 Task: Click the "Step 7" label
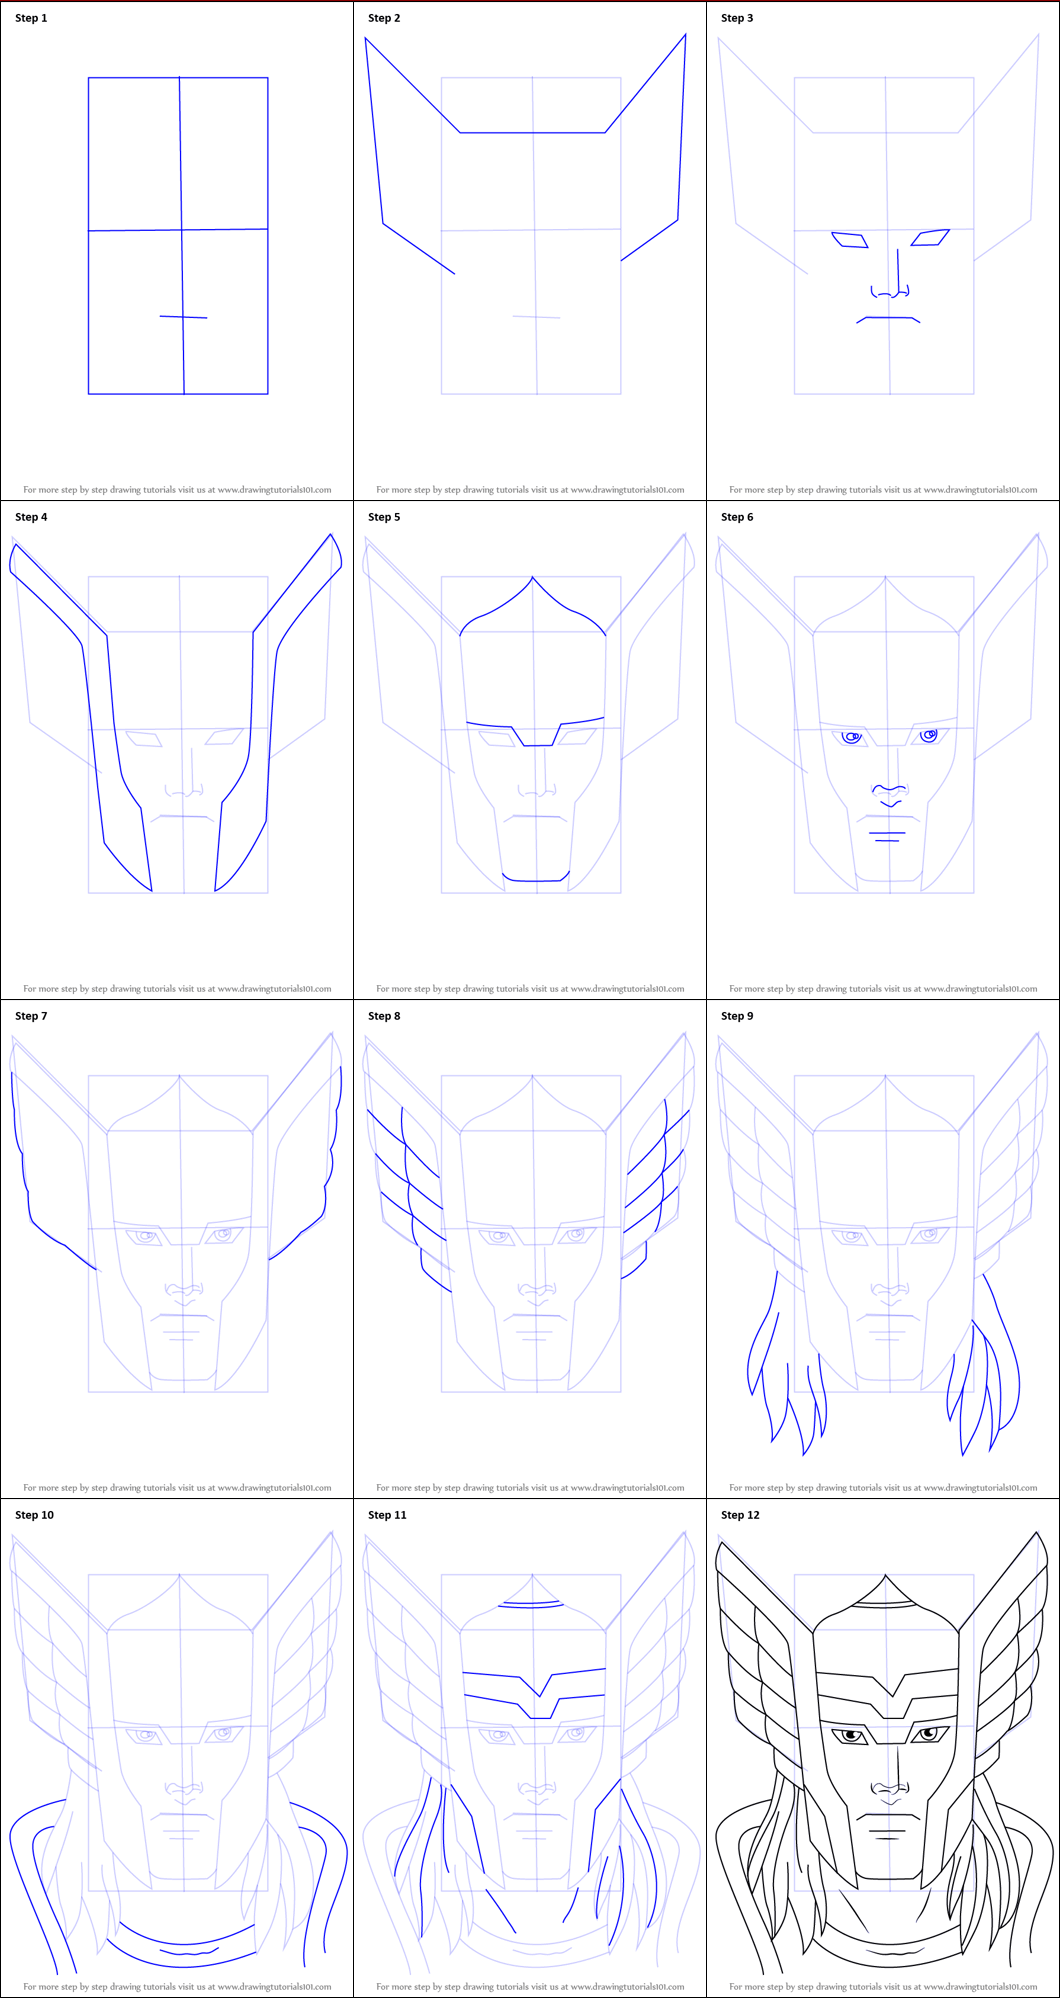[x=31, y=1016]
